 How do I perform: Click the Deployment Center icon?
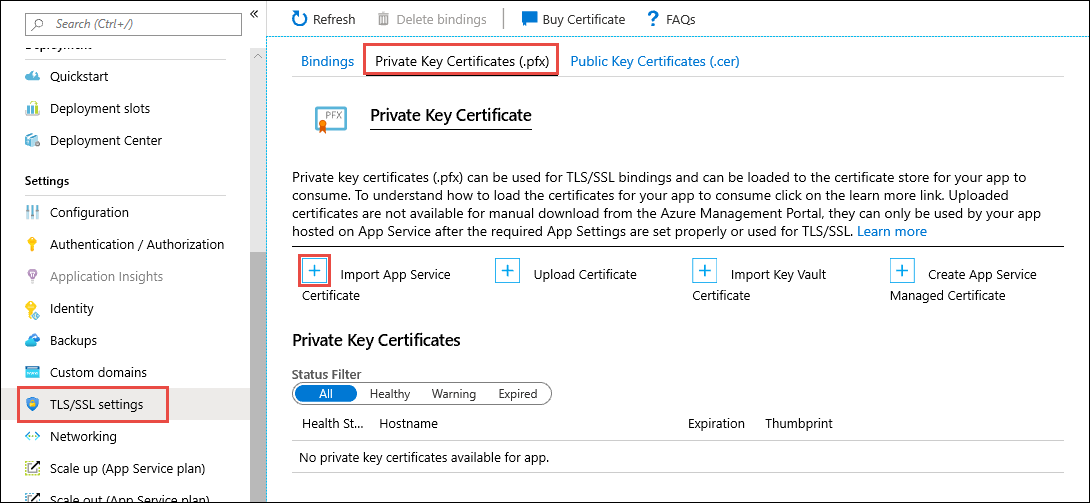(33, 140)
